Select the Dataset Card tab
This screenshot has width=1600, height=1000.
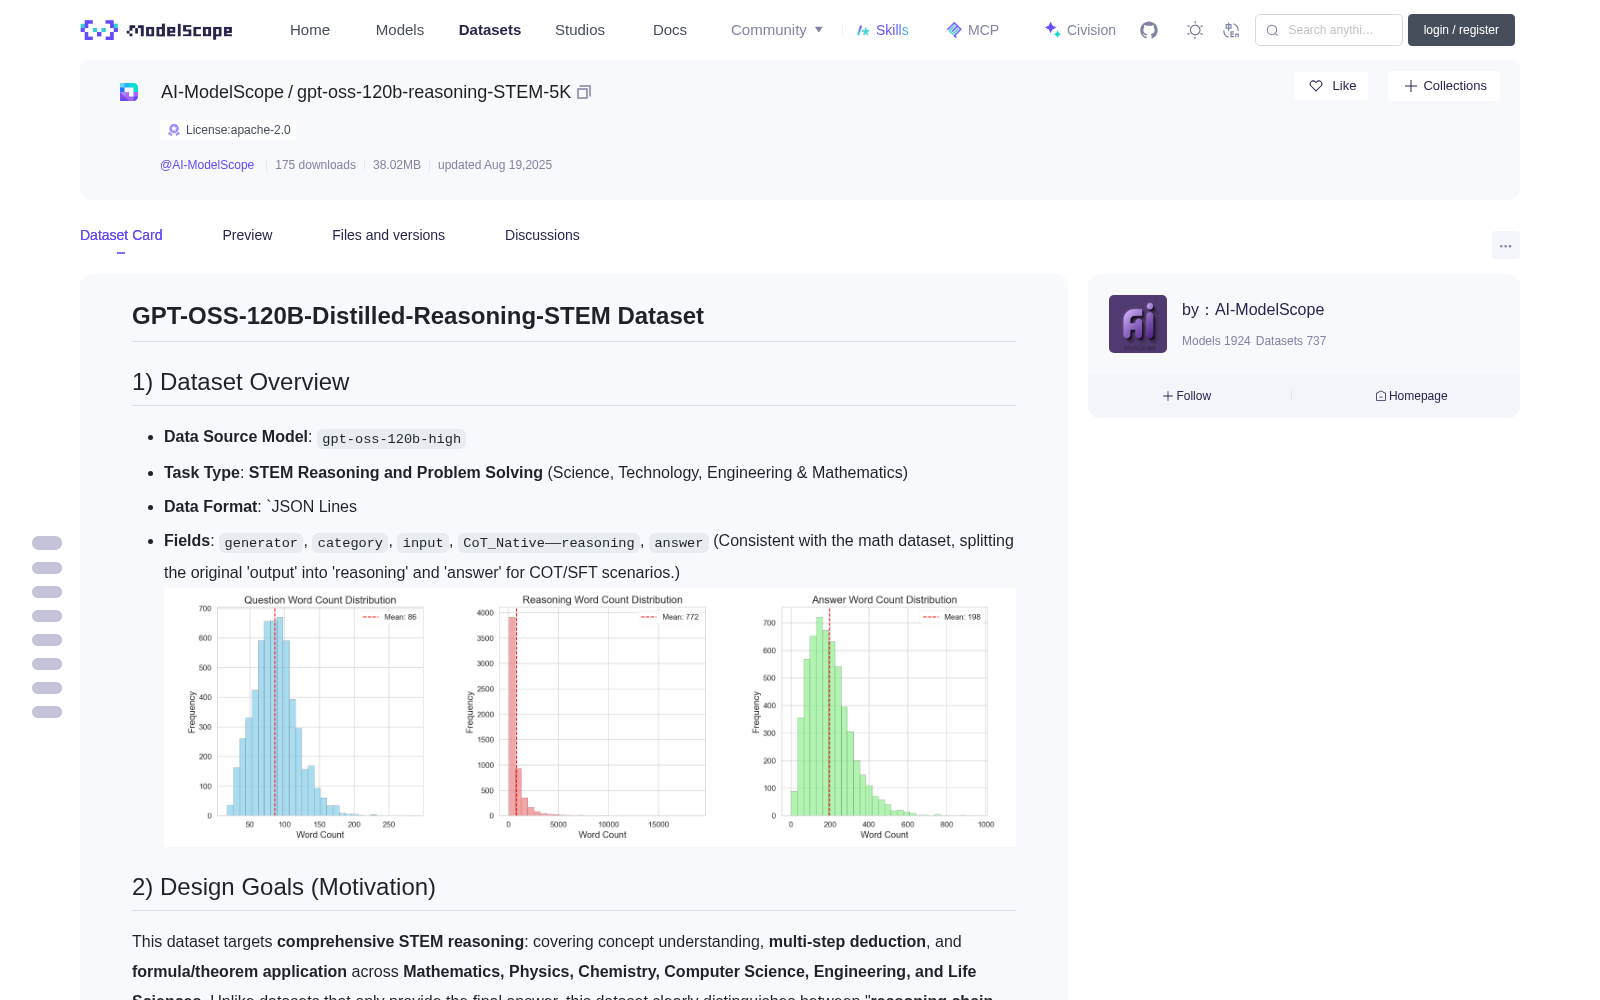coord(121,235)
